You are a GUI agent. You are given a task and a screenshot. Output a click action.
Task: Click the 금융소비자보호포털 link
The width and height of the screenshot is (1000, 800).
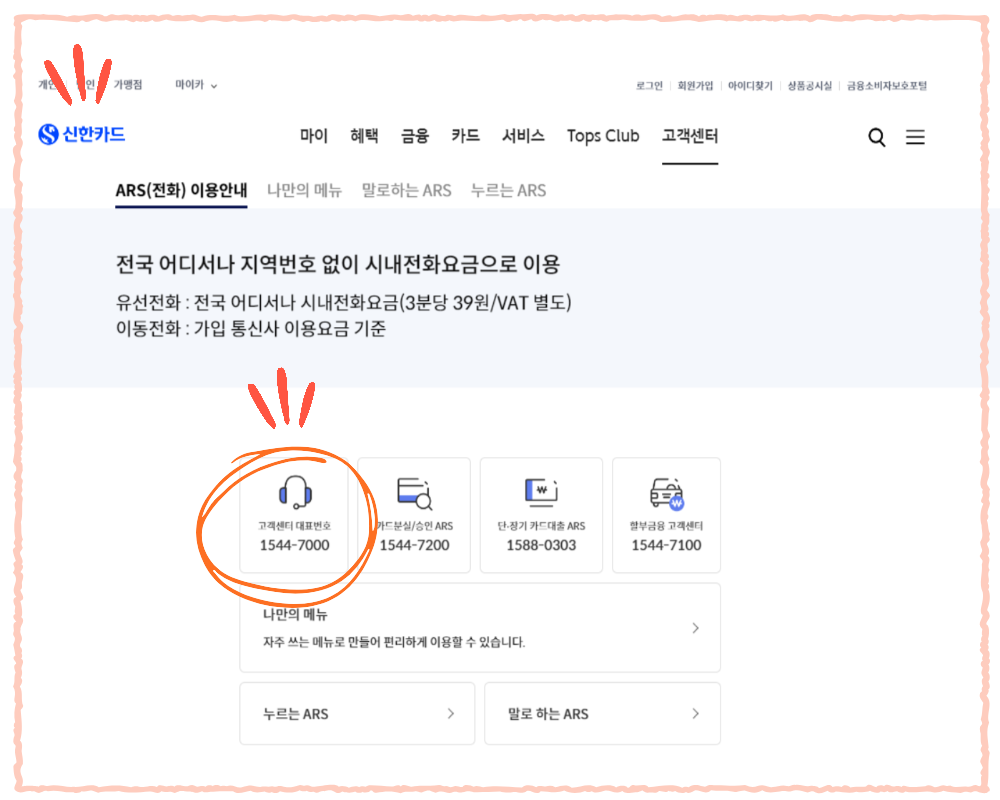(x=886, y=85)
